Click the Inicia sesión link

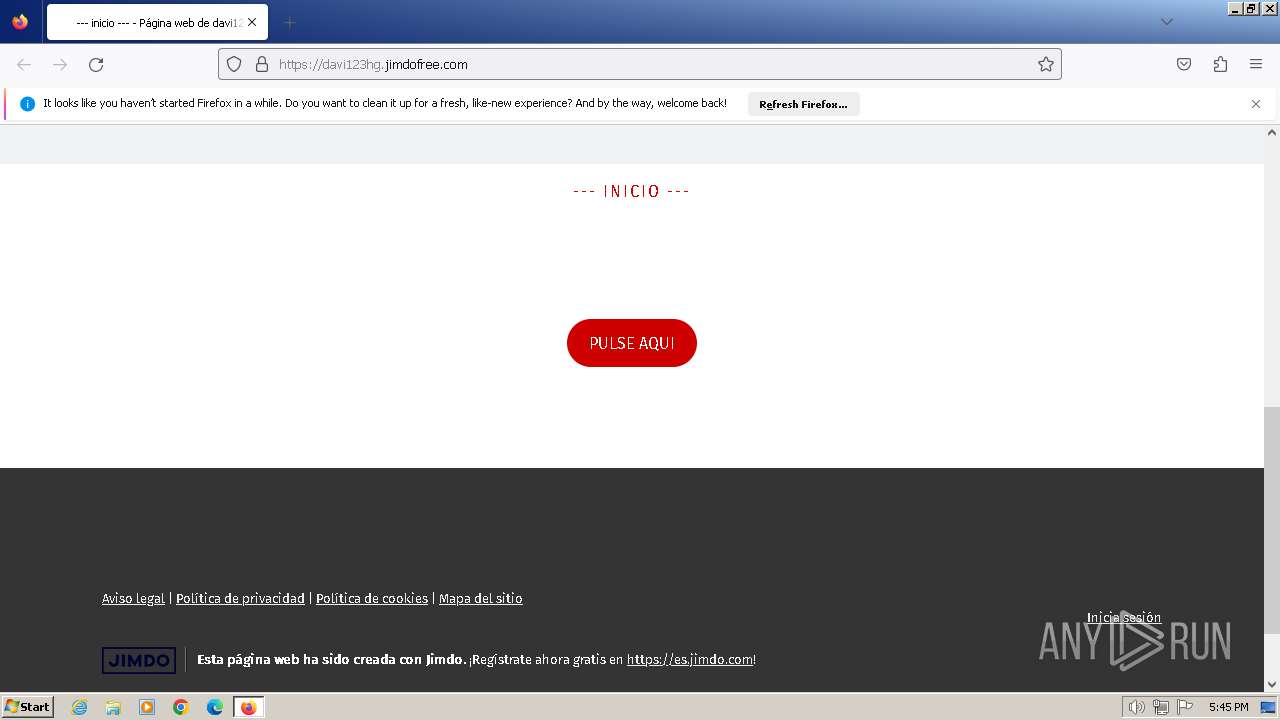[1124, 617]
